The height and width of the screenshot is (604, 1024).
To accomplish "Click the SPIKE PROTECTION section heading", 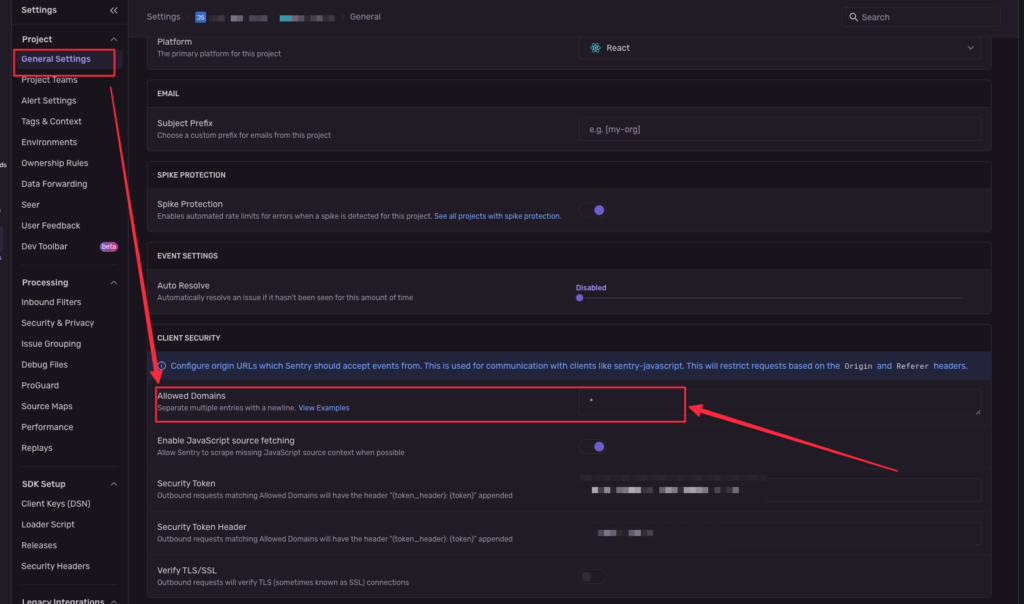I will click(x=191, y=175).
